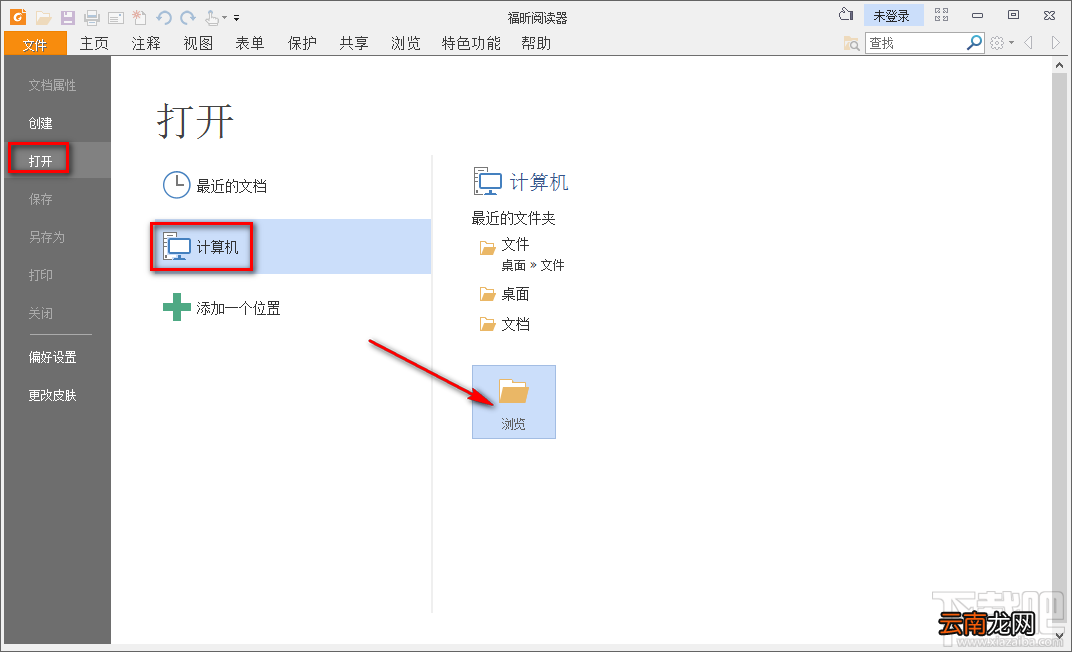Click the vertical scrollbar up arrow
The image size is (1072, 652).
(x=1059, y=66)
